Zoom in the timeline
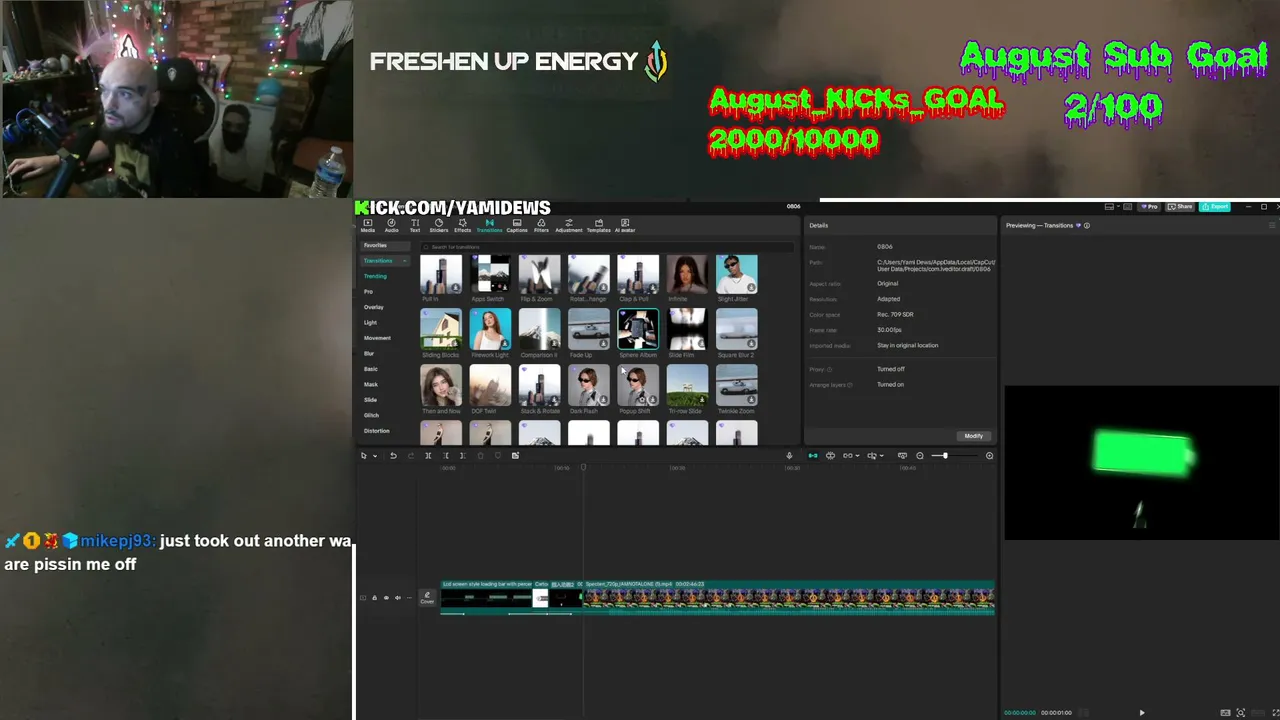 point(990,456)
